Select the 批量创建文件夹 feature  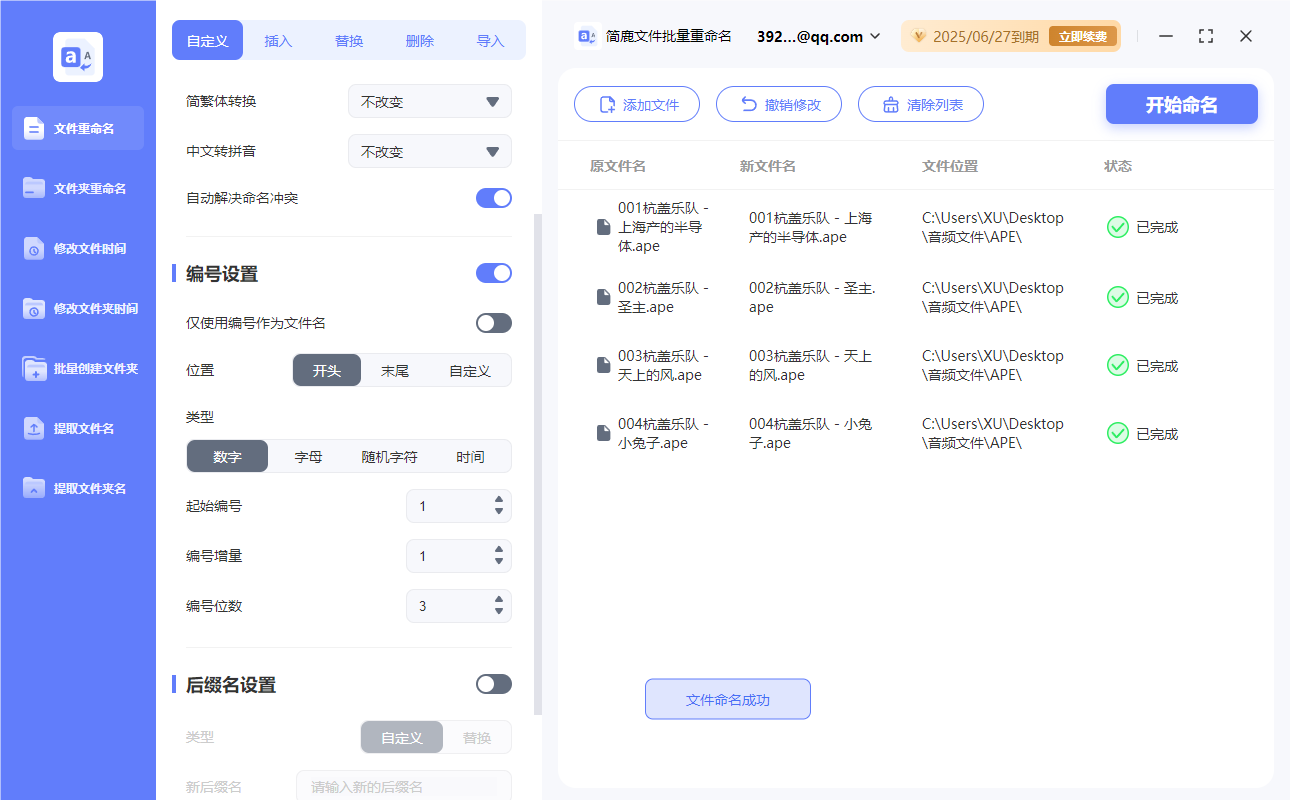coord(77,368)
